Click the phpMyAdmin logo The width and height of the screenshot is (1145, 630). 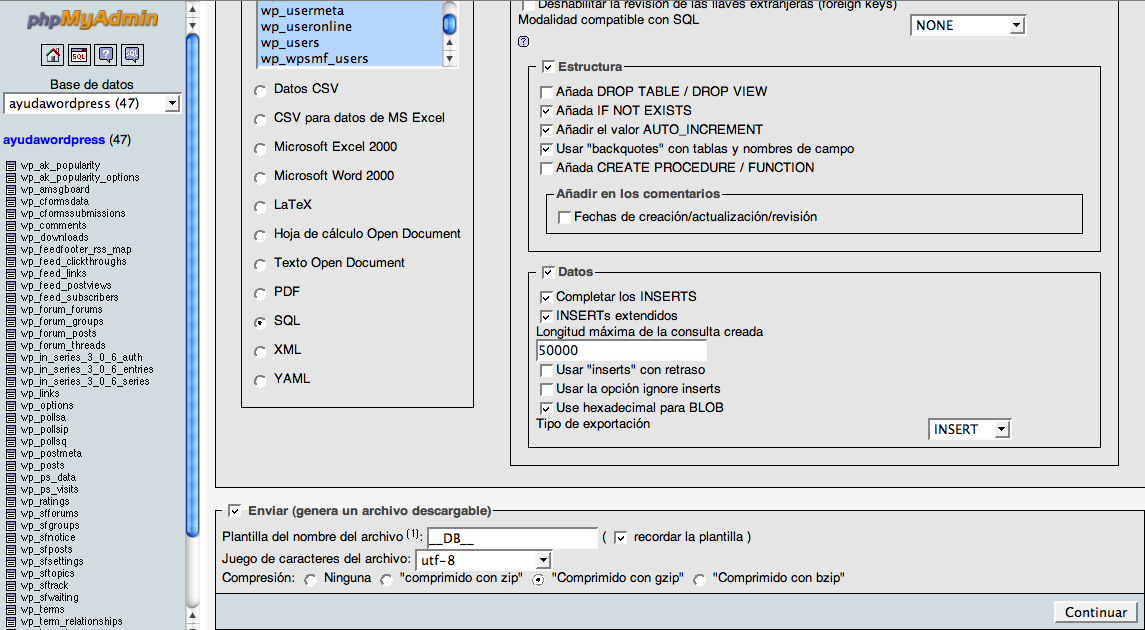92,18
